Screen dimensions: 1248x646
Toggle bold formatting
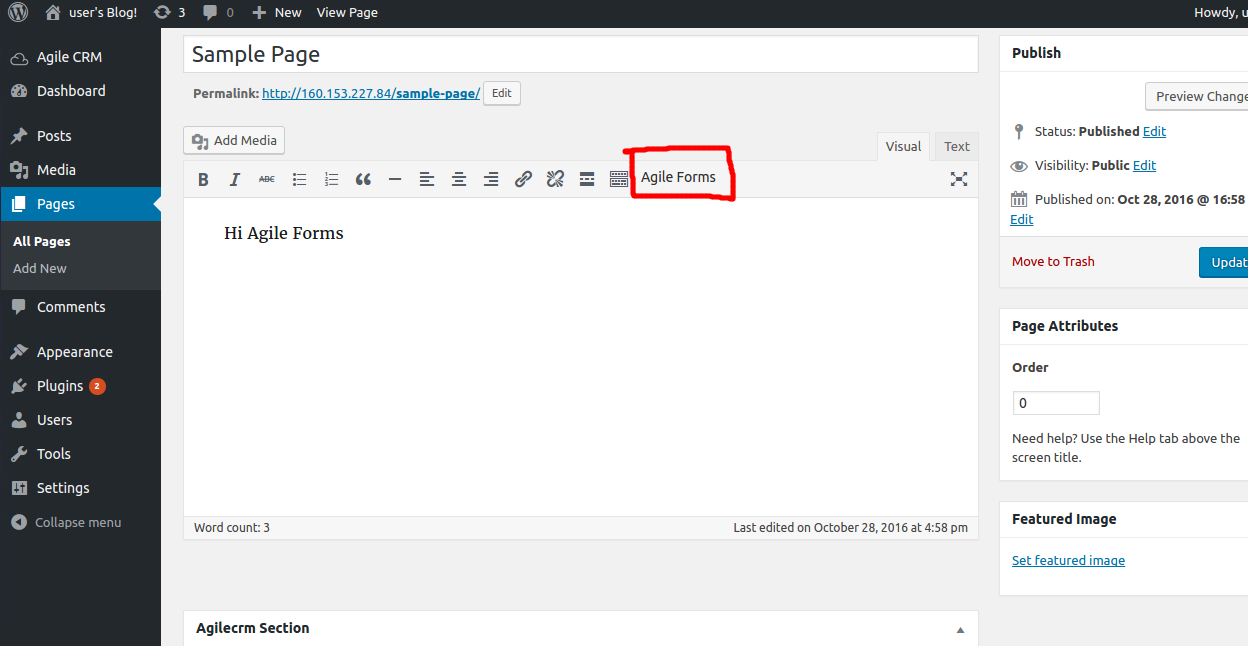point(203,179)
